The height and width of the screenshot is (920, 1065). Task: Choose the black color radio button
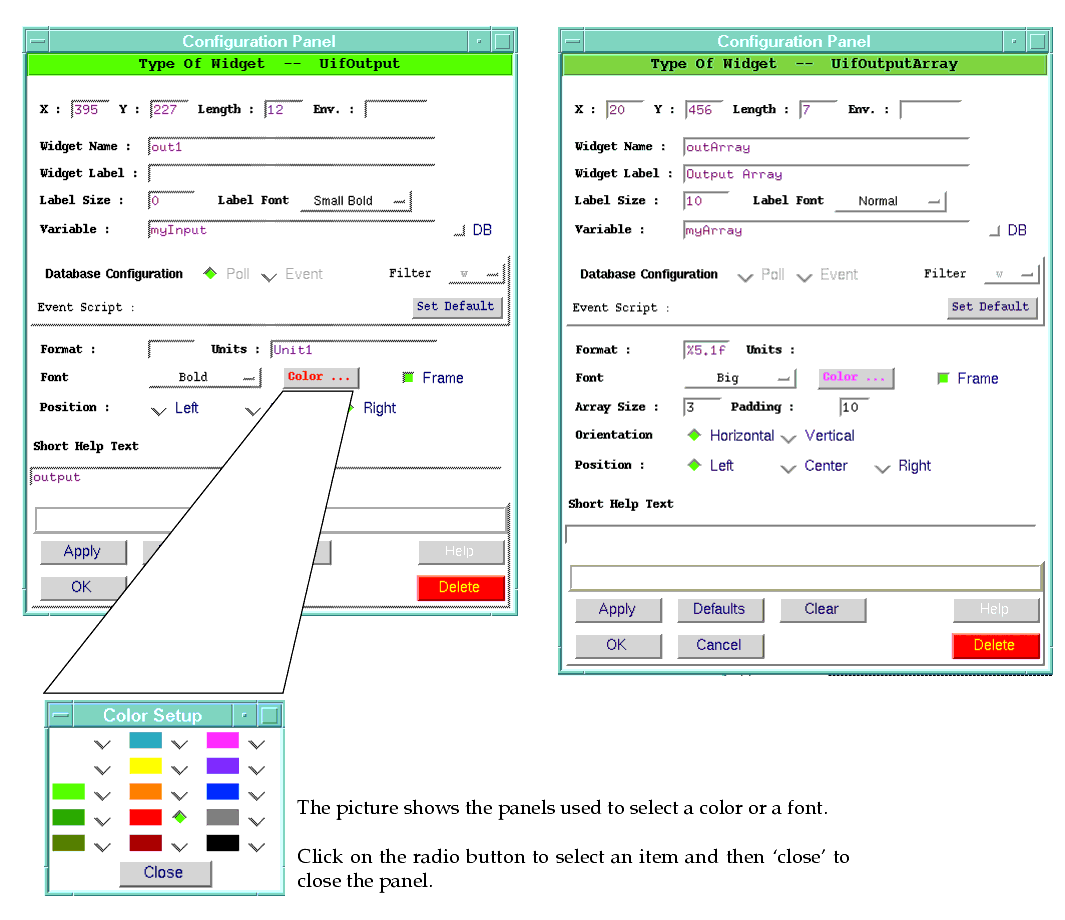pyautogui.click(x=257, y=845)
